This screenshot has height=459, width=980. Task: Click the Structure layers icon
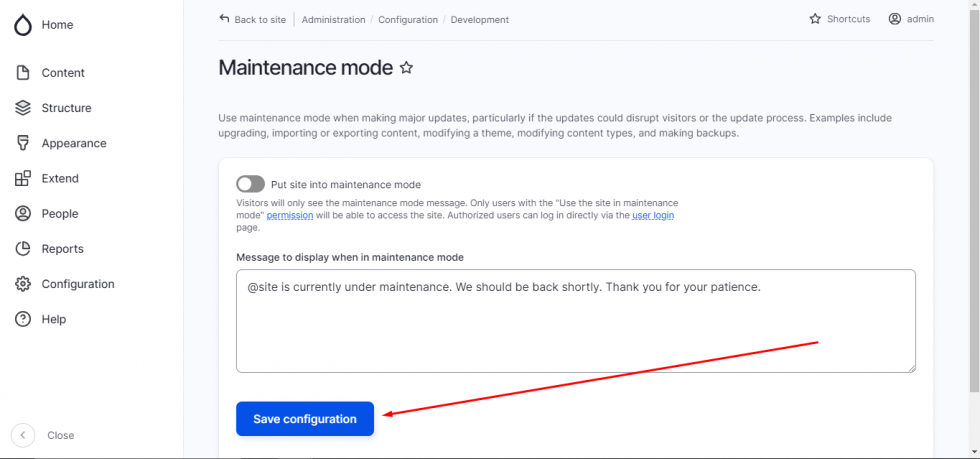(23, 108)
